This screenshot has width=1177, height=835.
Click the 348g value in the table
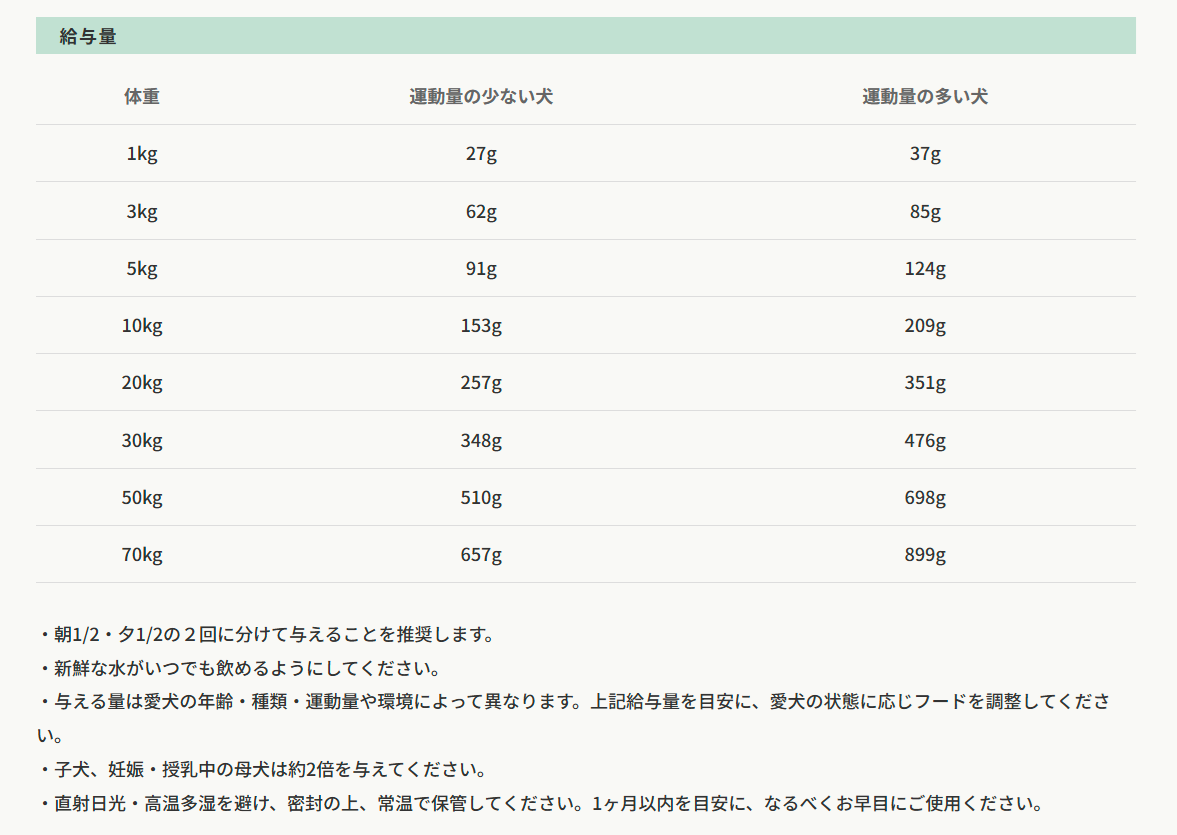[x=481, y=441]
